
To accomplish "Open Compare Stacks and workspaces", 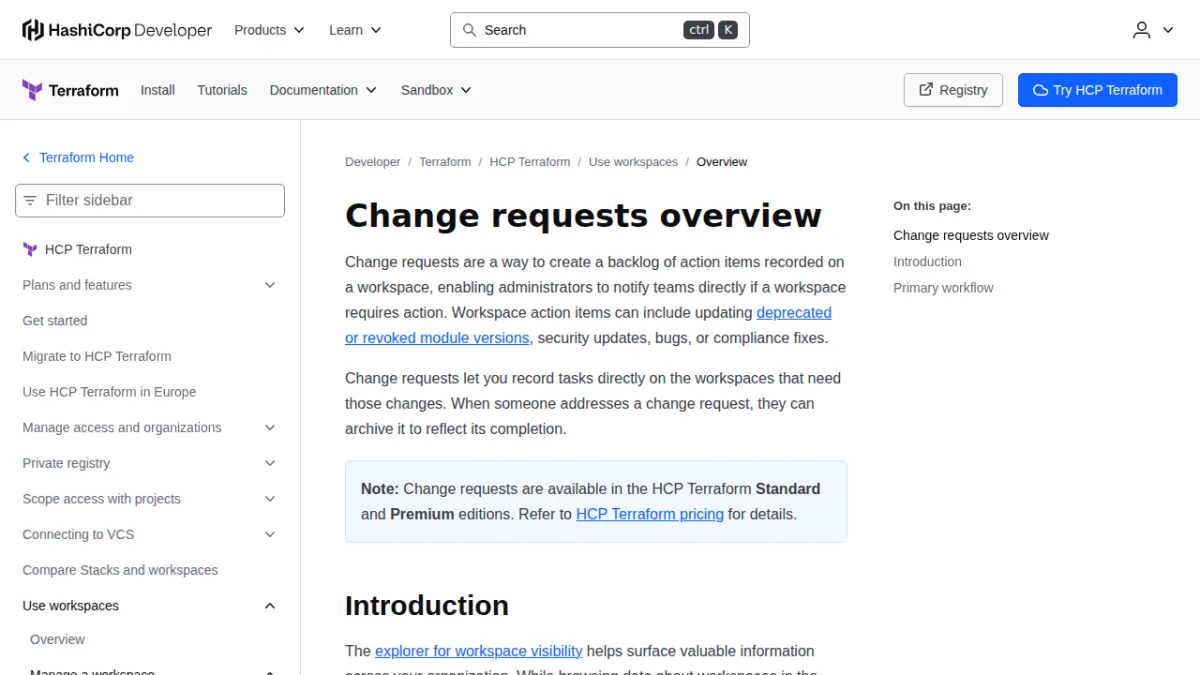I will 120,570.
